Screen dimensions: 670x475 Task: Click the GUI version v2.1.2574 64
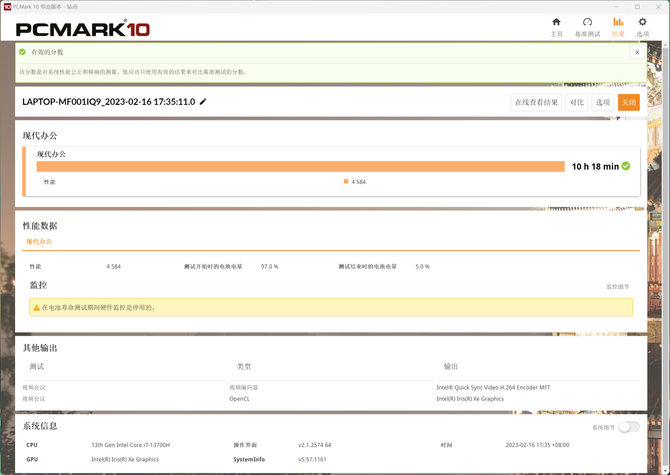tap(314, 445)
